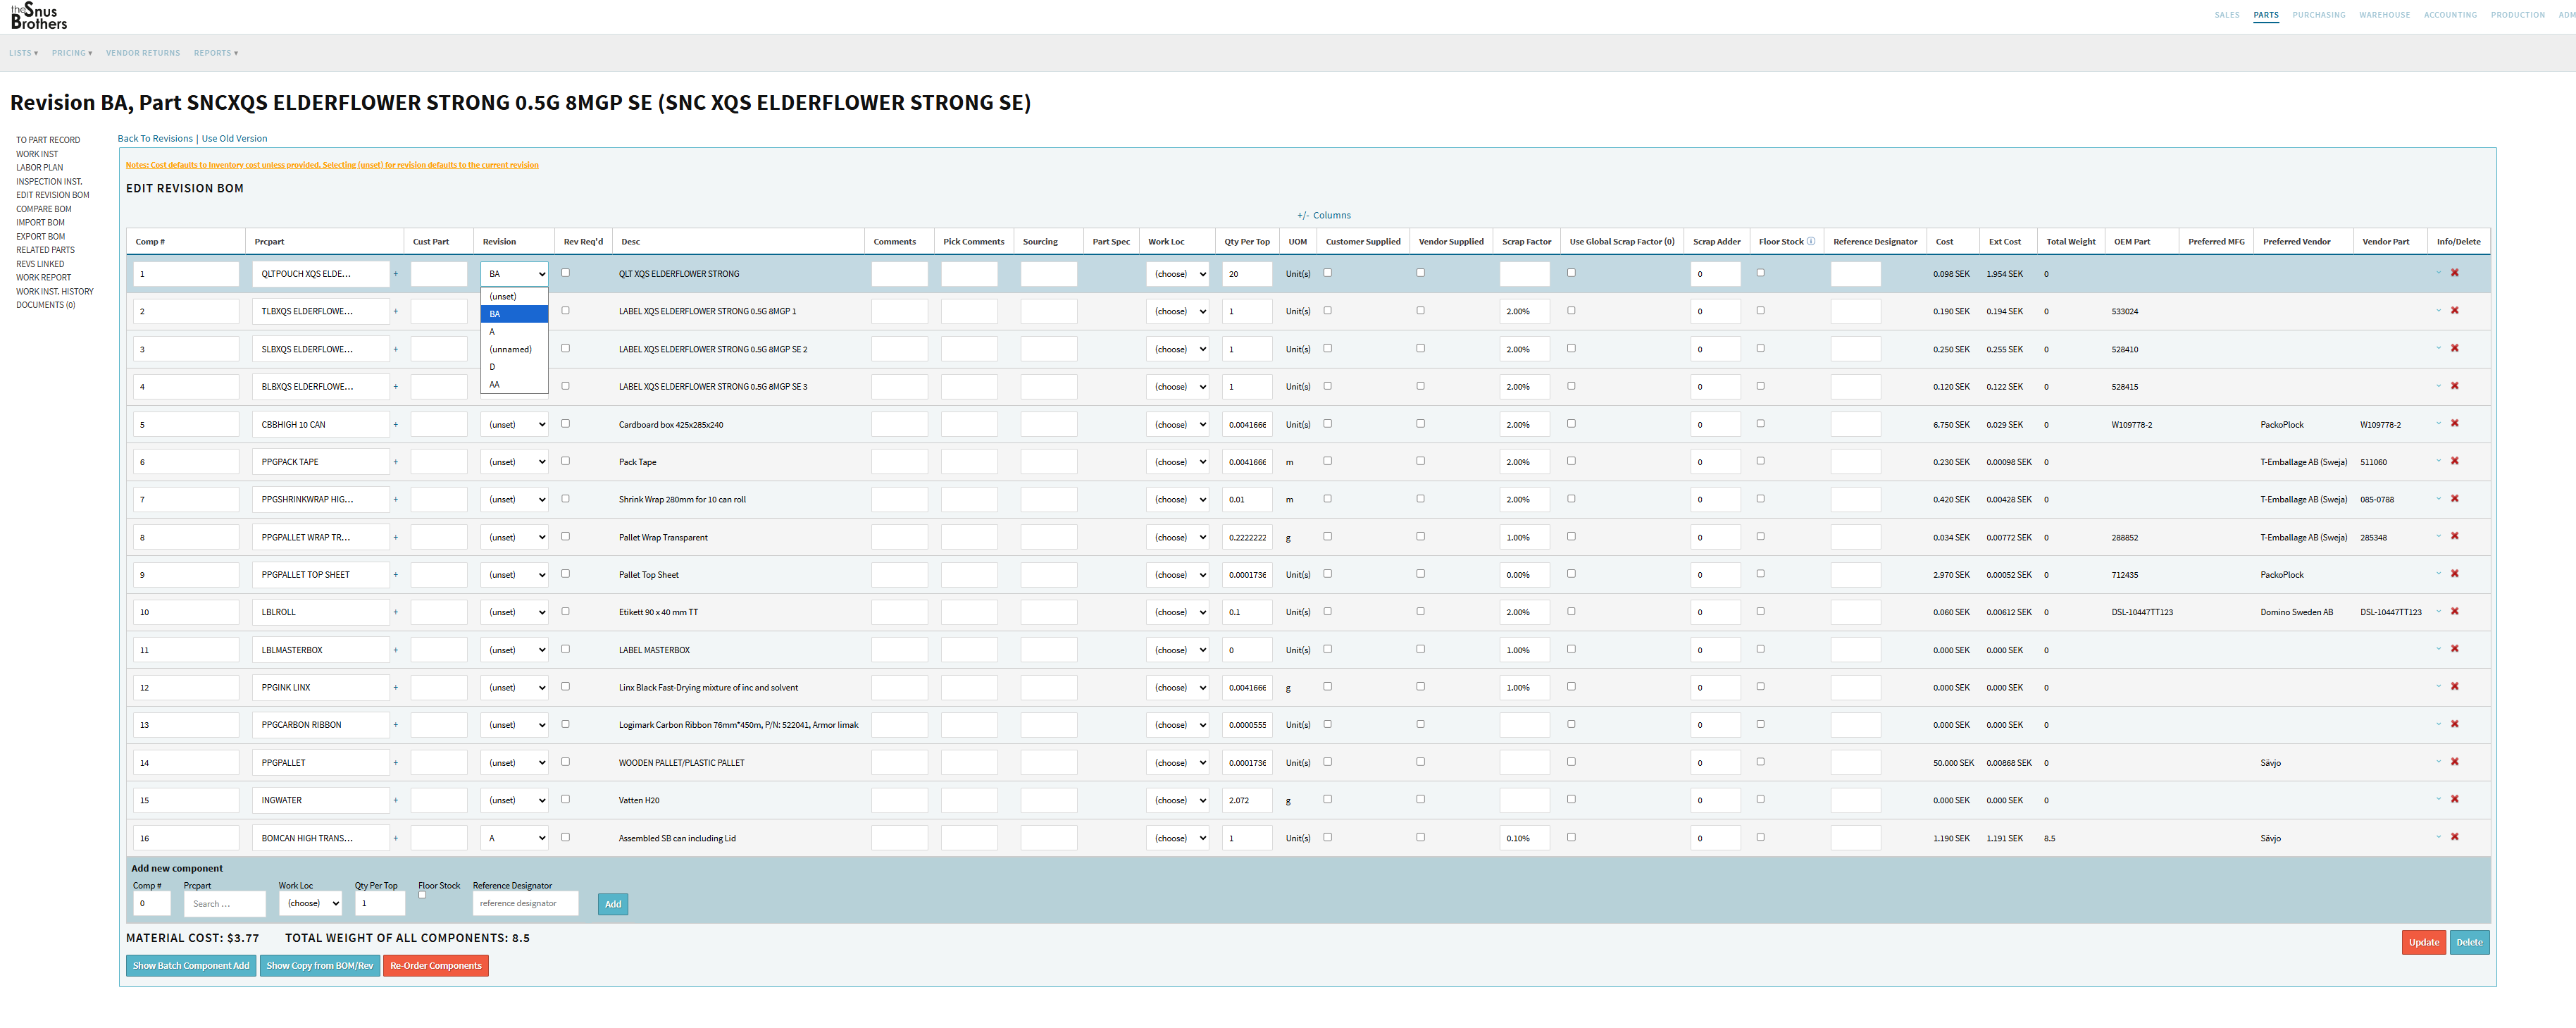
Task: Toggle Customer Supplied for PPGSHRINKWRAP row
Action: click(x=1327, y=499)
